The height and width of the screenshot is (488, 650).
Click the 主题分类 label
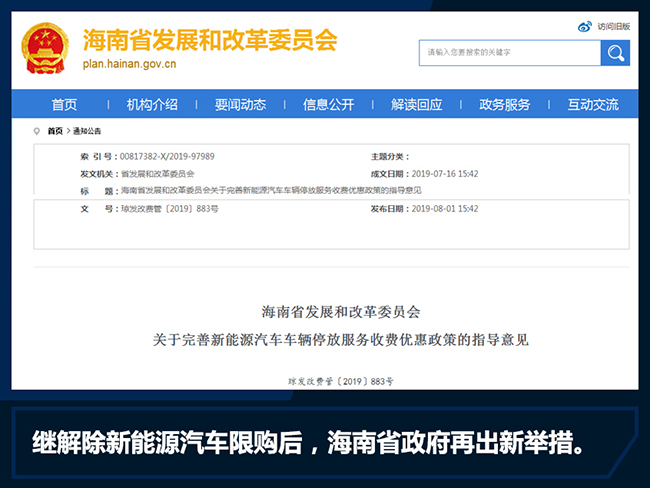coord(390,156)
